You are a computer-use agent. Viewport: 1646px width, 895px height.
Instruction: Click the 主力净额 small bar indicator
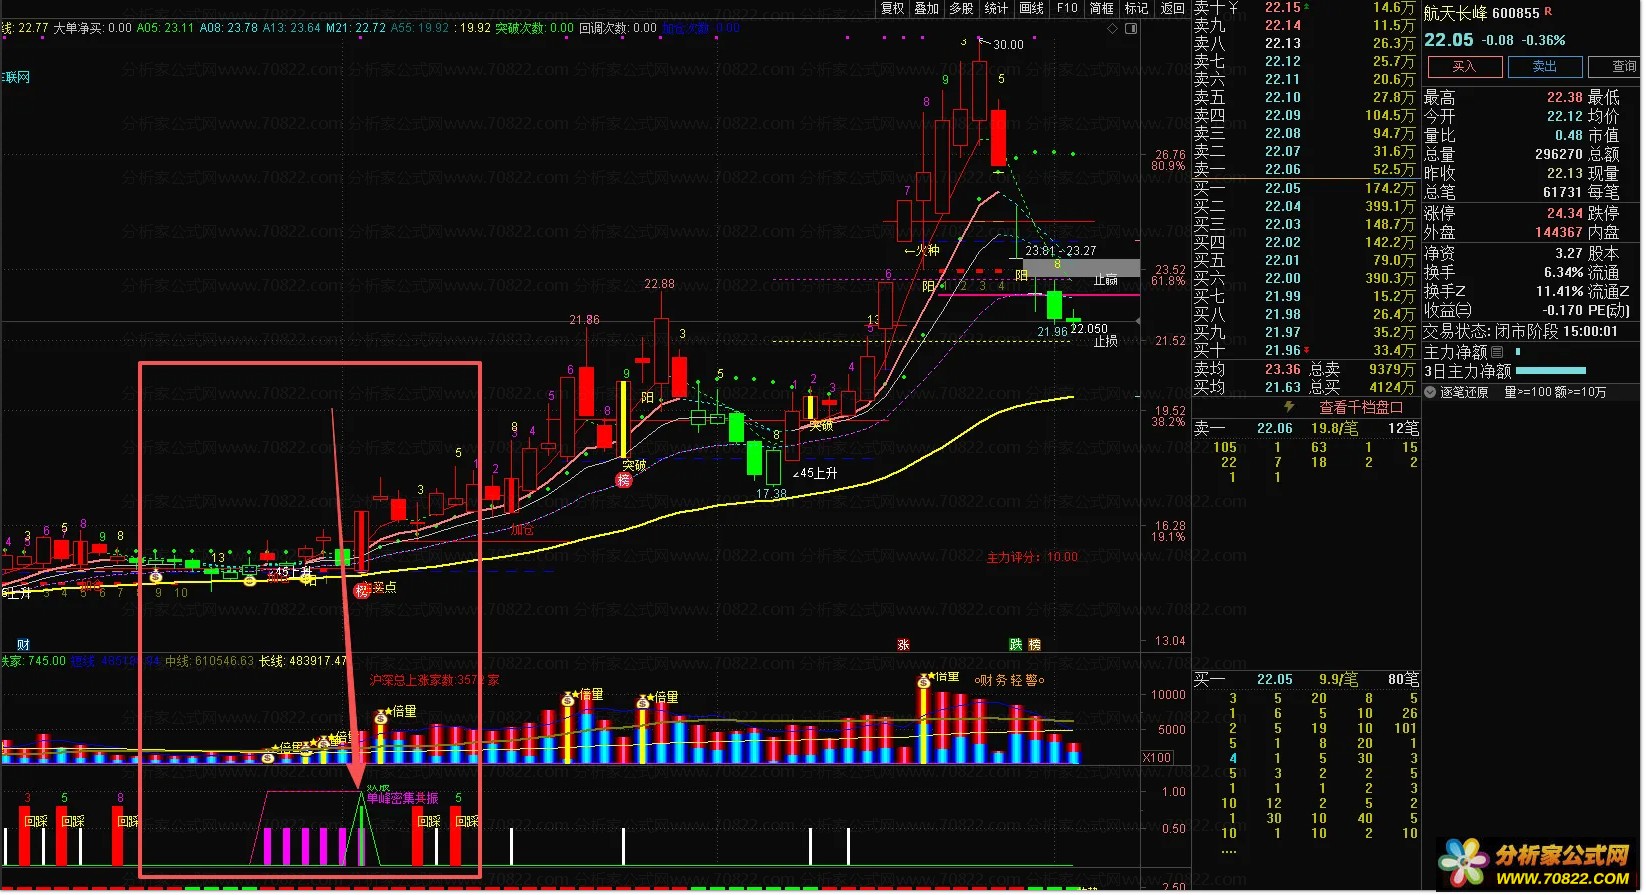click(1518, 352)
